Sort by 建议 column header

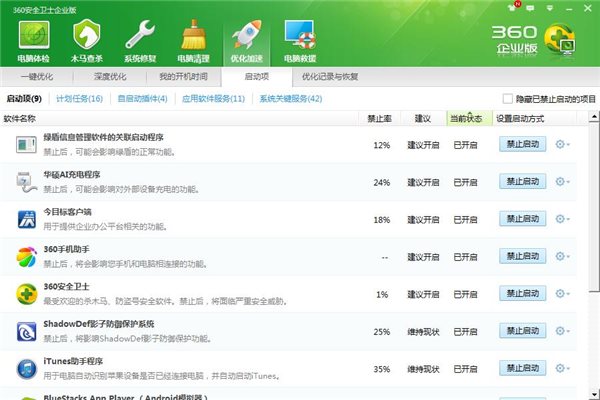coord(423,119)
